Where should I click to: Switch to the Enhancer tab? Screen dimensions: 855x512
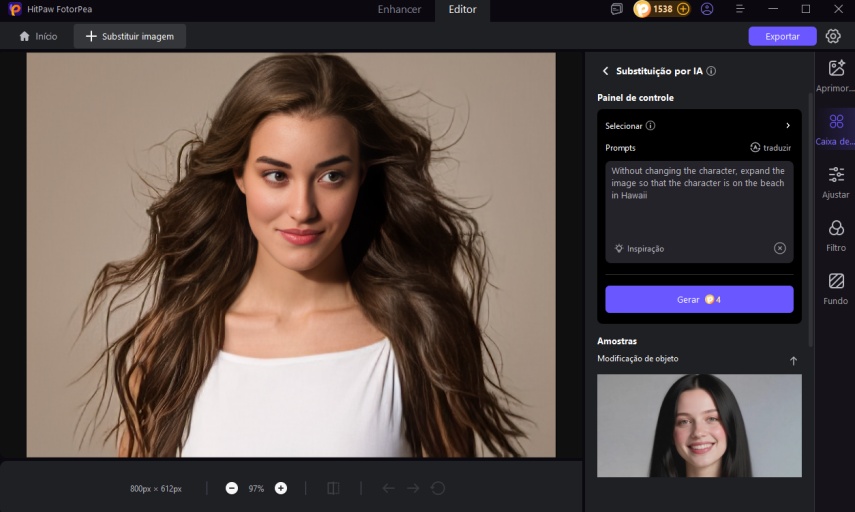399,9
